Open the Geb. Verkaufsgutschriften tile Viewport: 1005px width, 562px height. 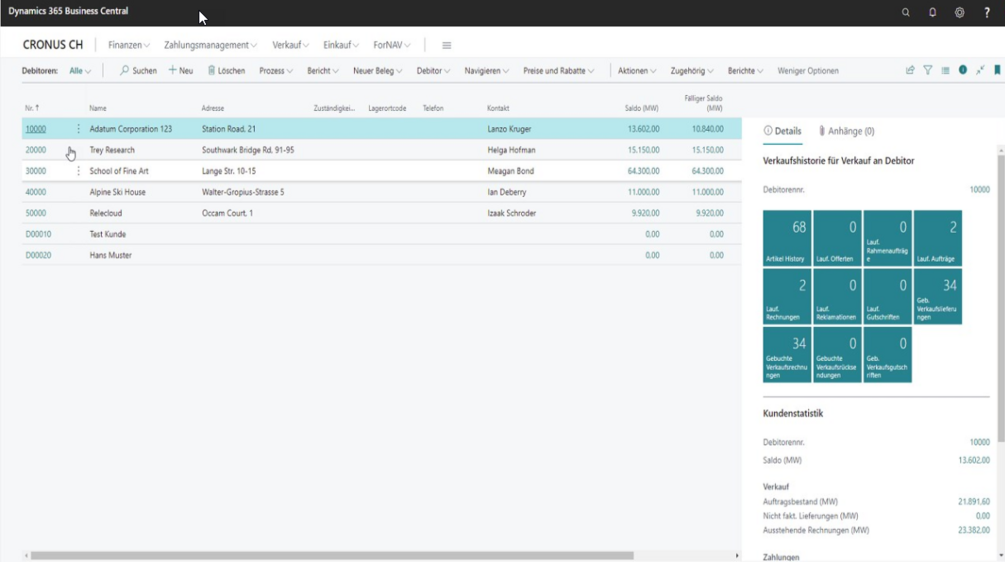pyautogui.click(x=888, y=354)
